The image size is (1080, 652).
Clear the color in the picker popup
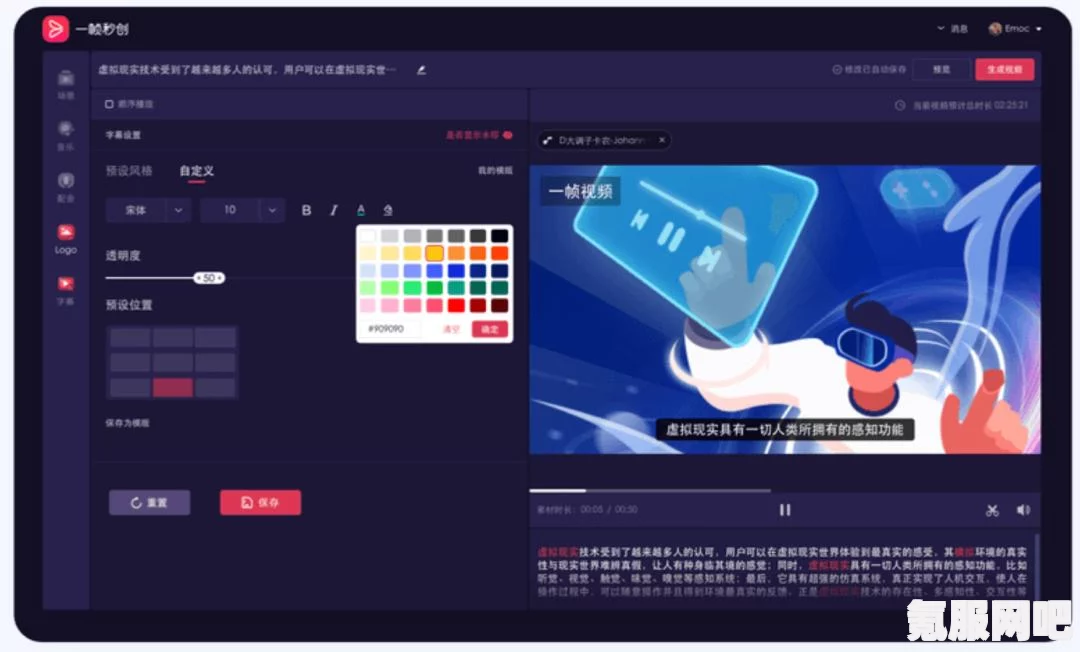pos(451,330)
